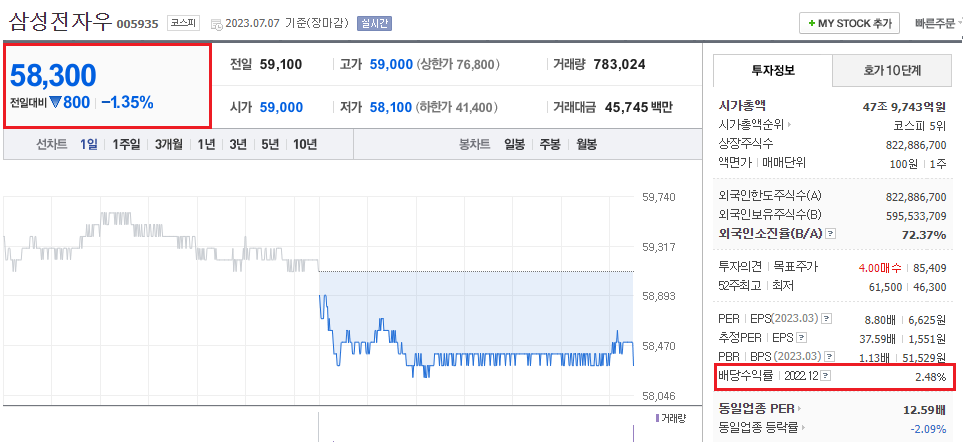Expand the 동일업종 PER arrow

point(799,409)
